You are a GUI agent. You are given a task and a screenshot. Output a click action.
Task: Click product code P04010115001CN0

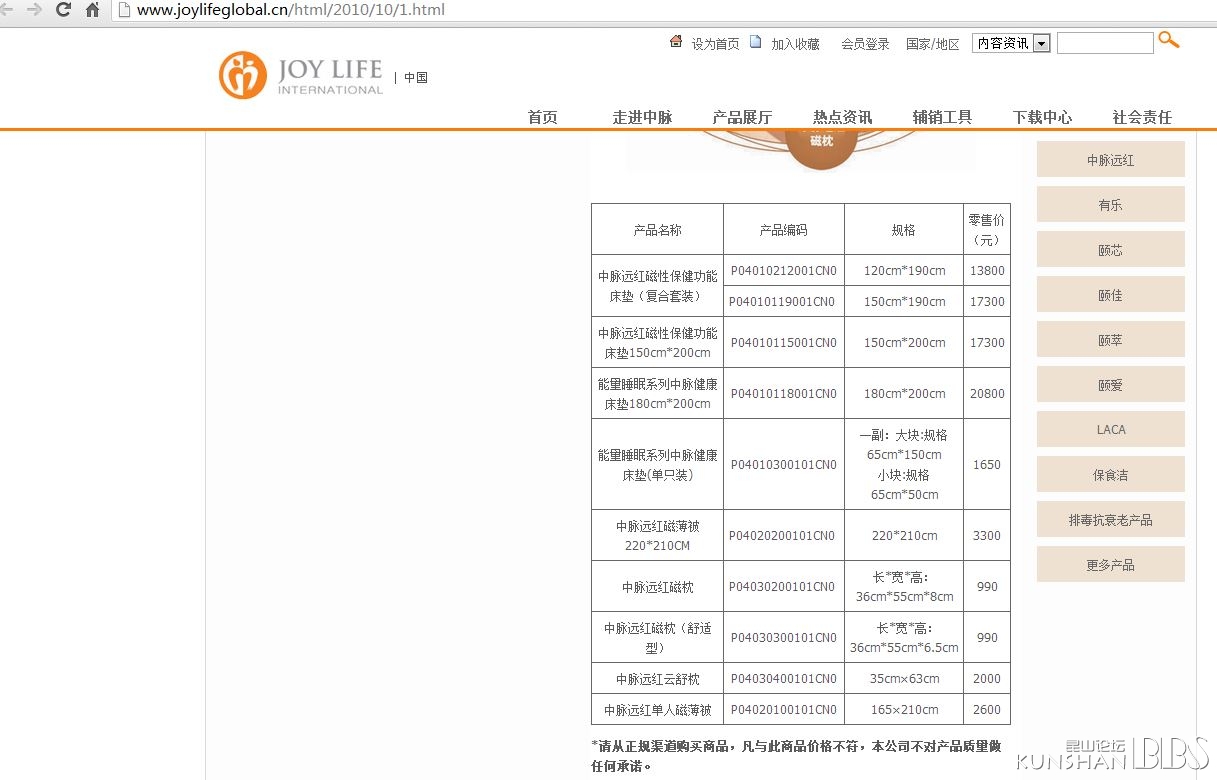[784, 343]
